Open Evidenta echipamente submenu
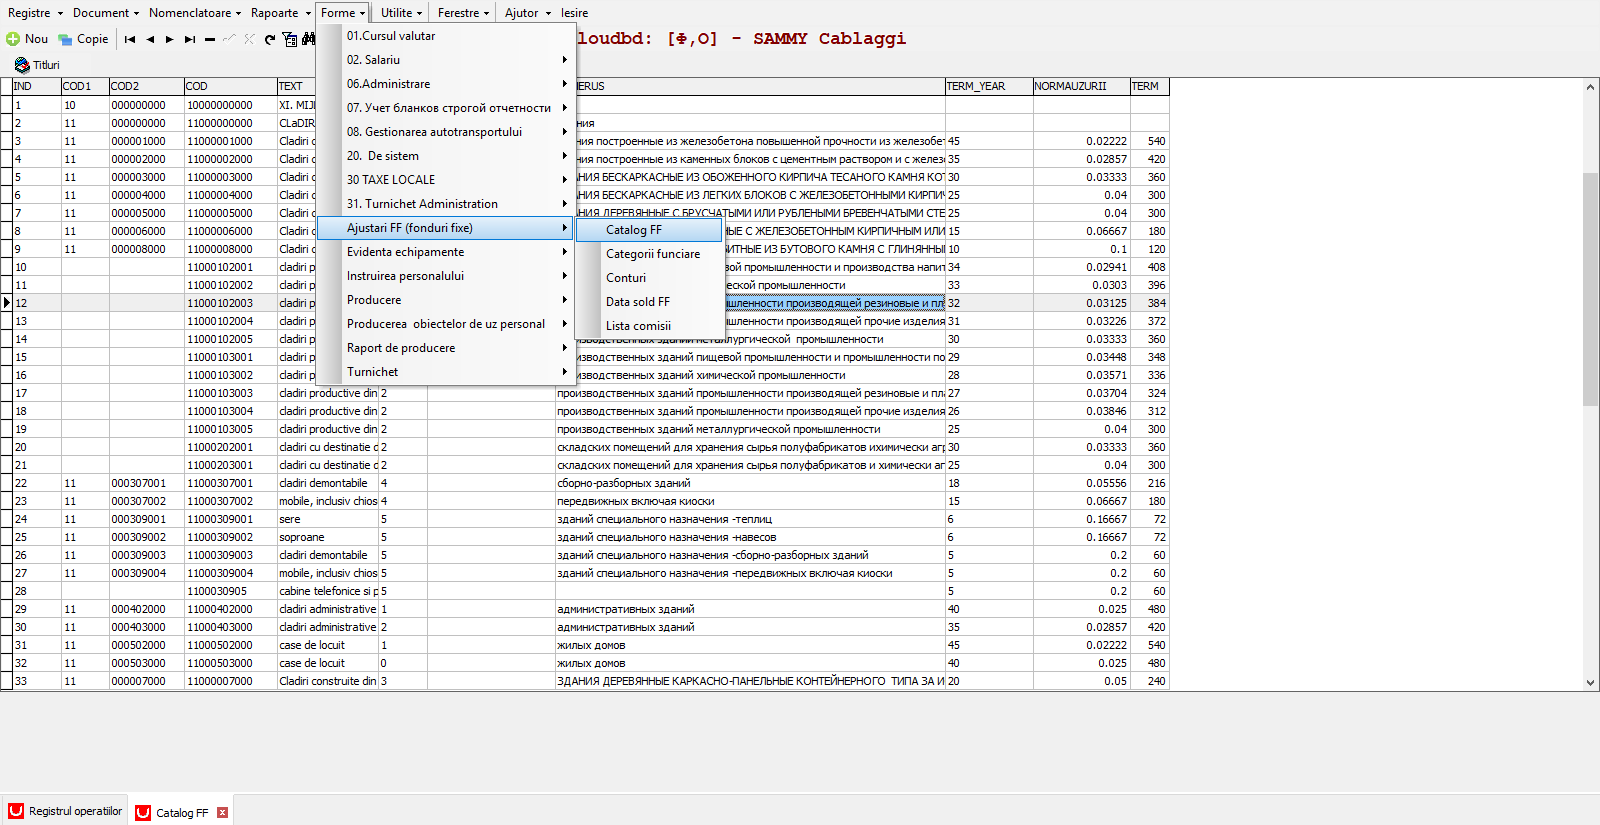The image size is (1600, 825). pyautogui.click(x=445, y=252)
